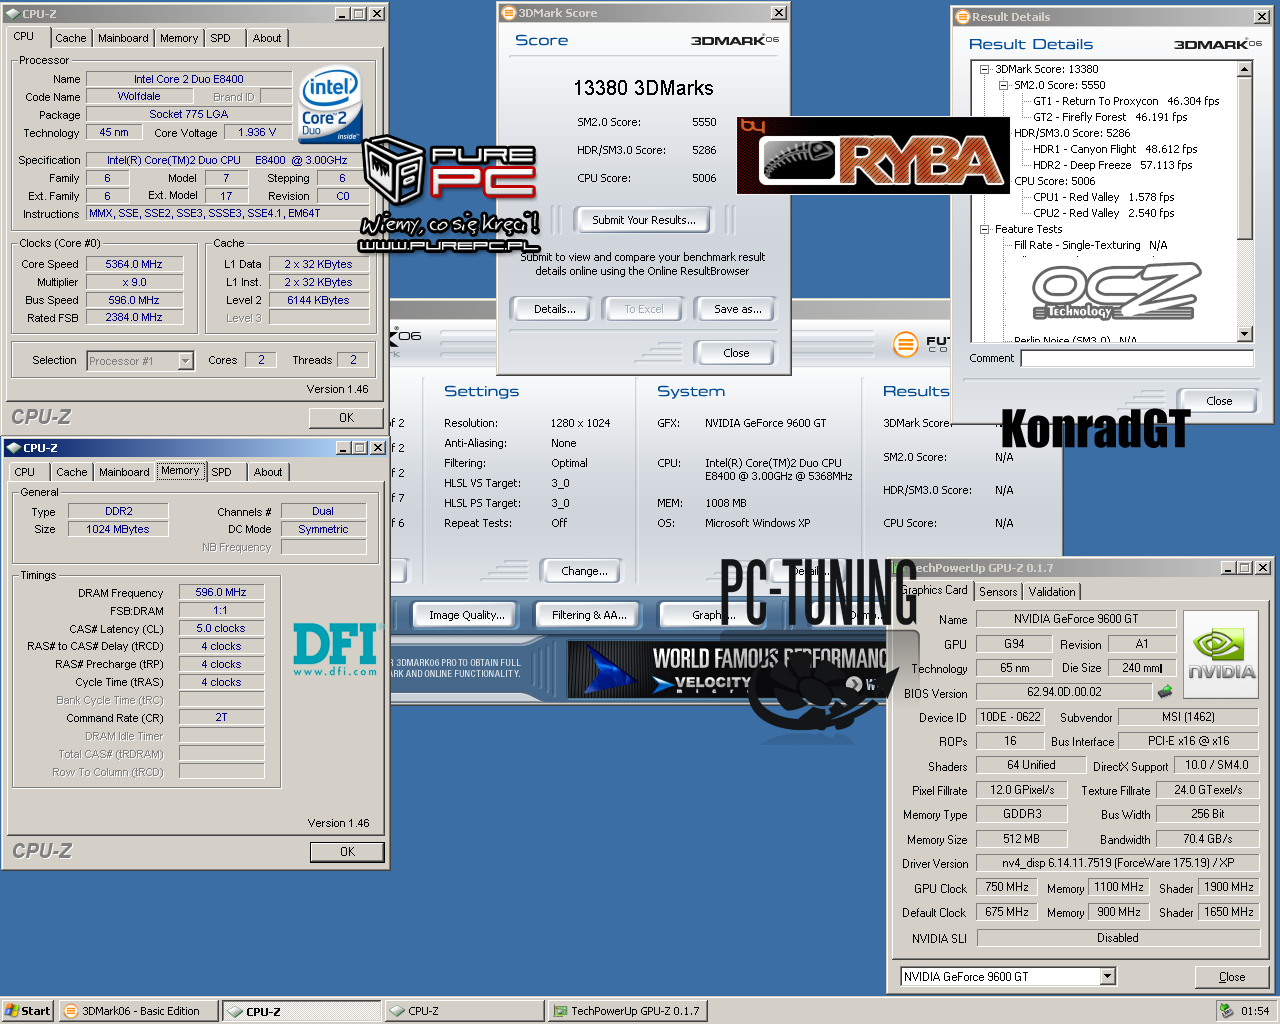Open 3DMark06 - Basic Edition taskbar item
The width and height of the screenshot is (1280, 1024).
tap(139, 1011)
